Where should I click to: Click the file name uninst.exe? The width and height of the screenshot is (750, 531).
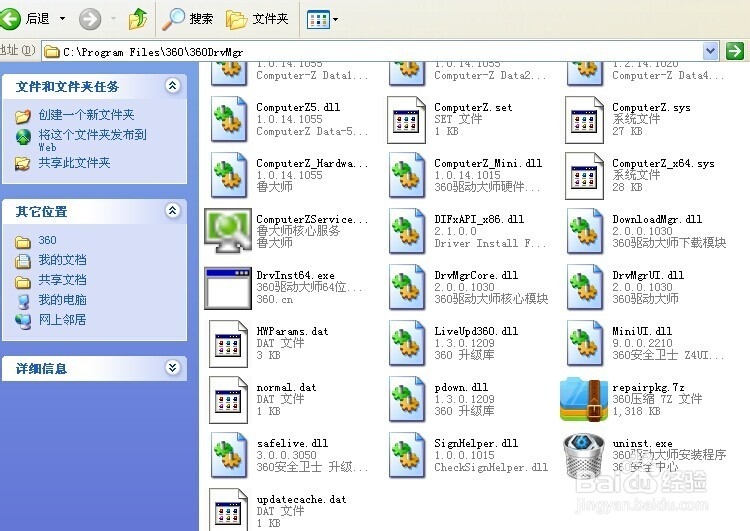642,443
